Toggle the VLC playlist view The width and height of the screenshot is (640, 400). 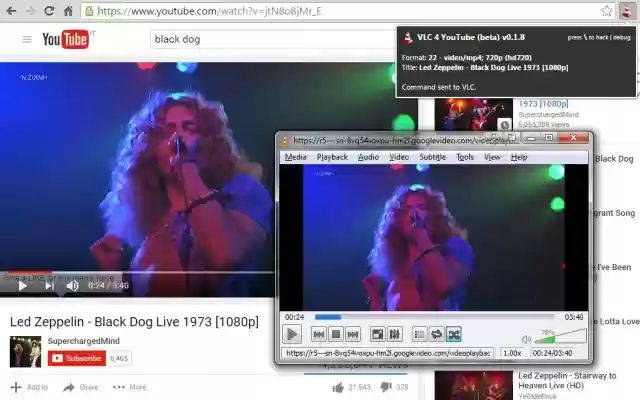(x=419, y=335)
